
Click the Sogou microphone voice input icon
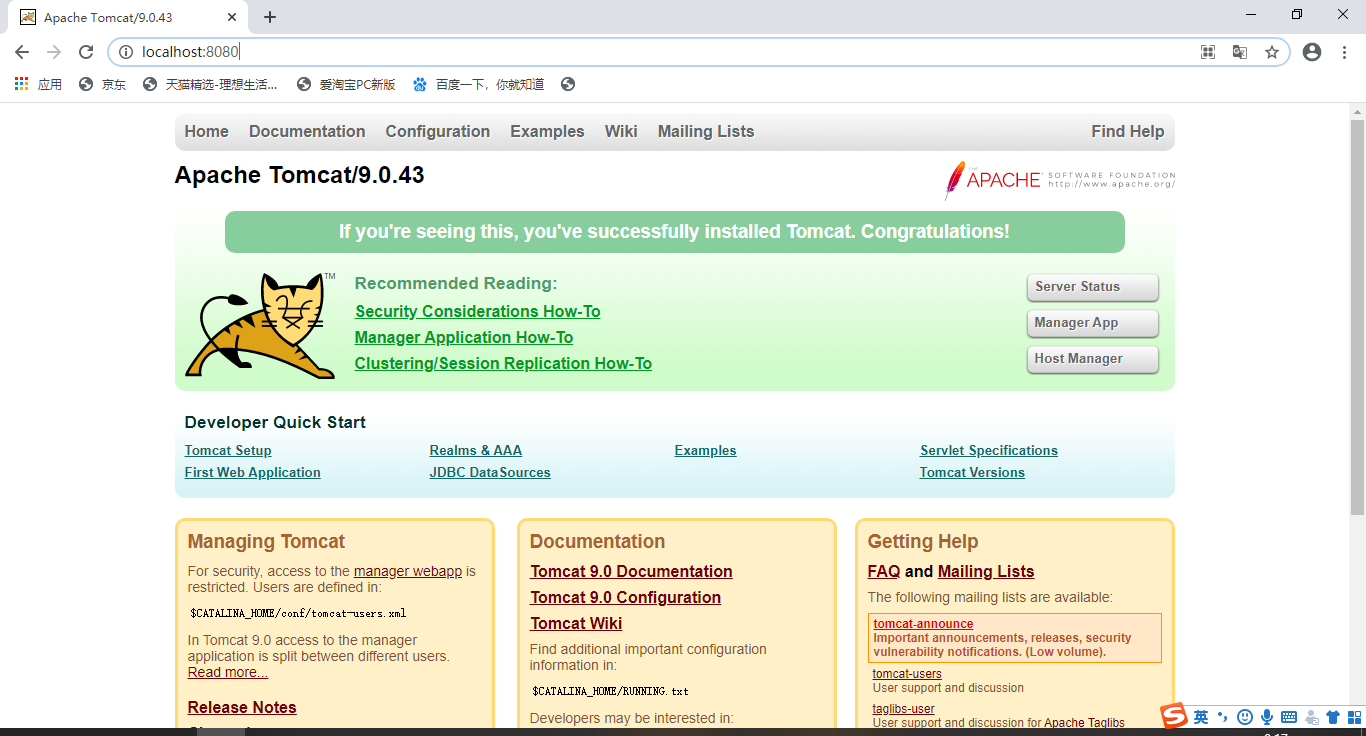click(x=1267, y=717)
